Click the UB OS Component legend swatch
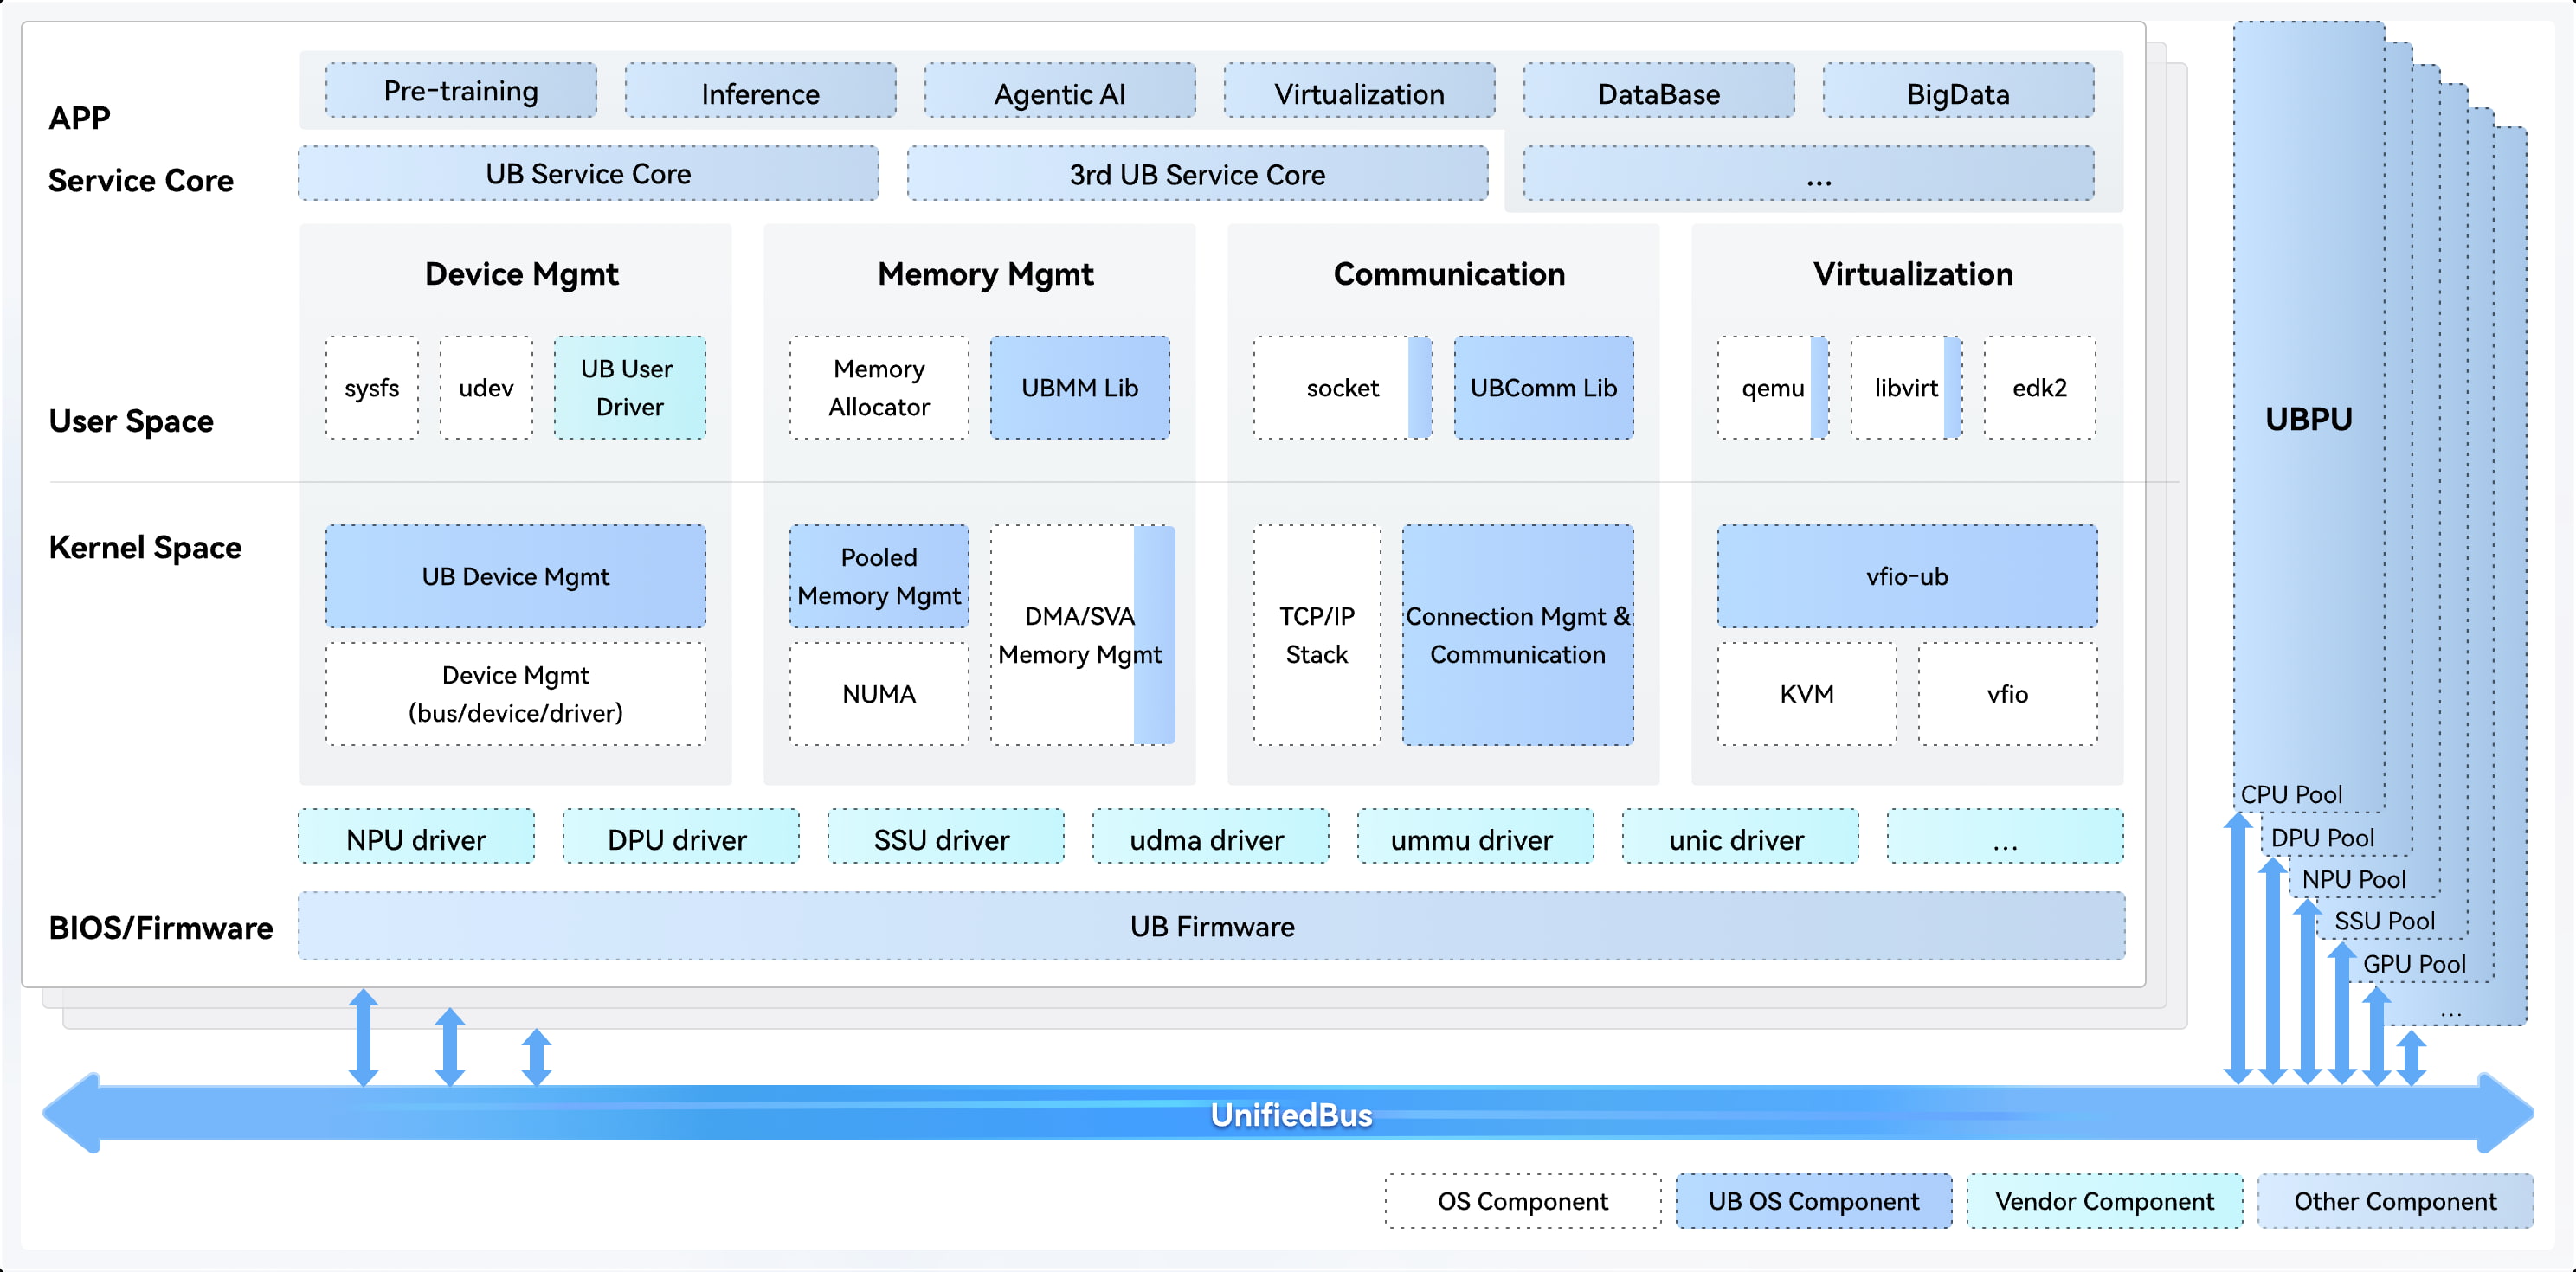 [x=1813, y=1201]
